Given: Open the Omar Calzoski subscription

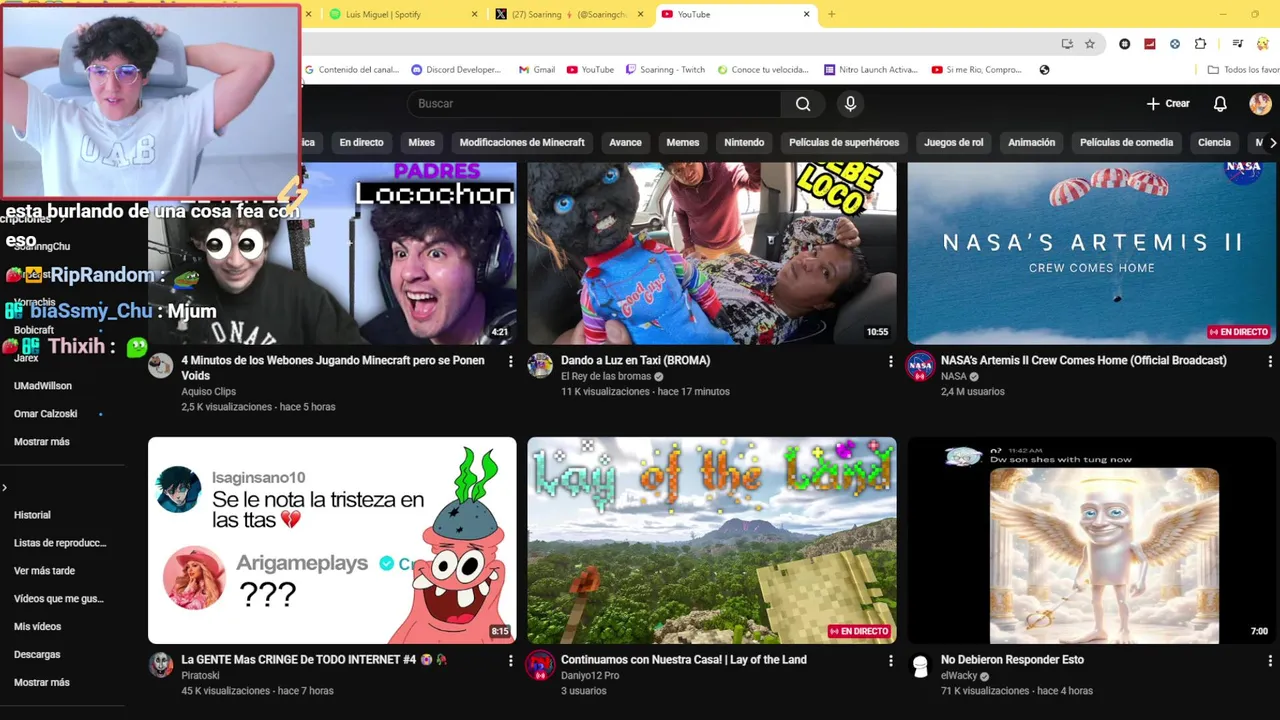Looking at the screenshot, I should pos(46,414).
